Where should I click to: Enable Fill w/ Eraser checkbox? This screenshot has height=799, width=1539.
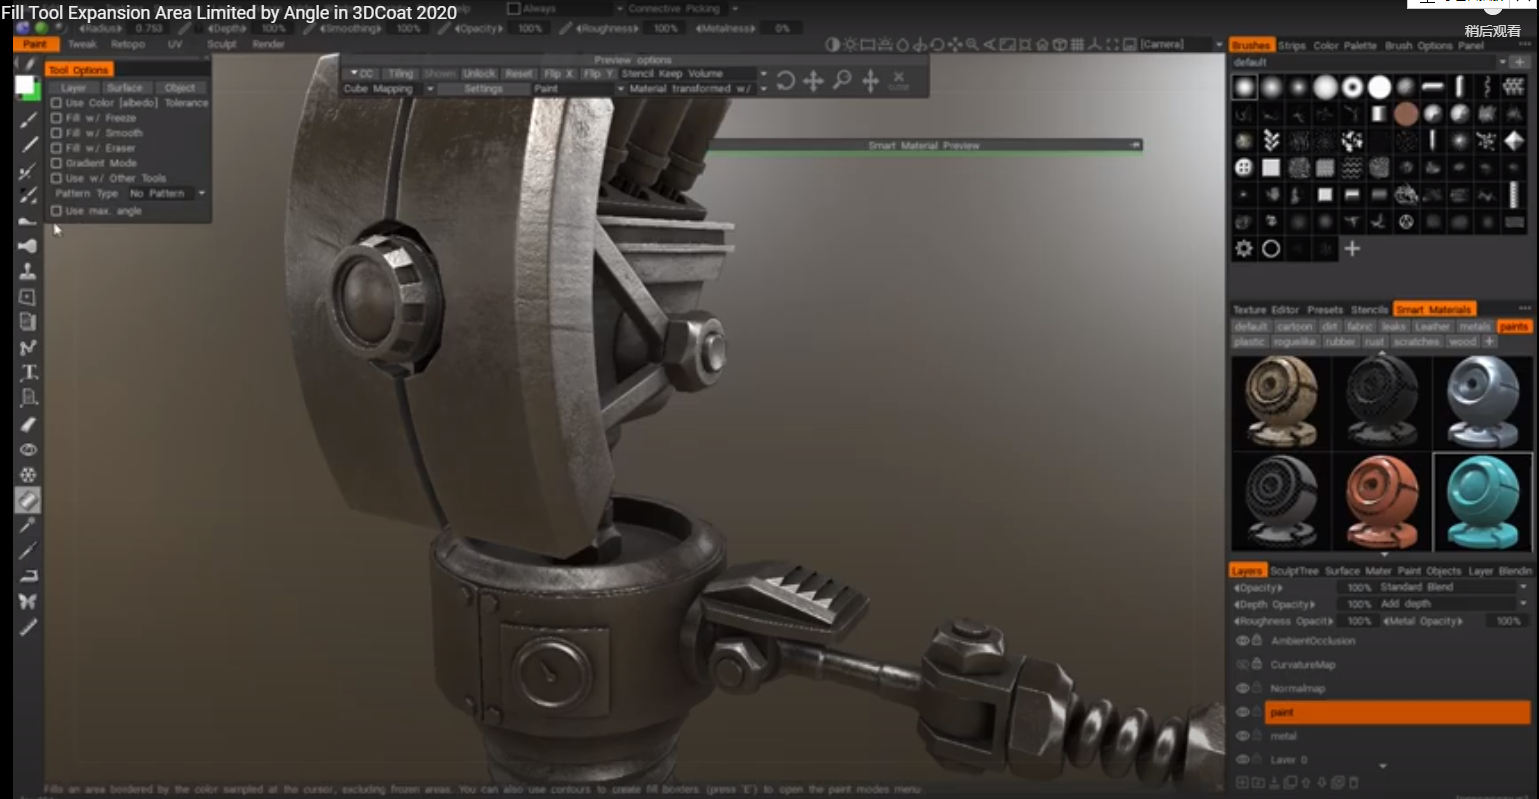pos(57,148)
